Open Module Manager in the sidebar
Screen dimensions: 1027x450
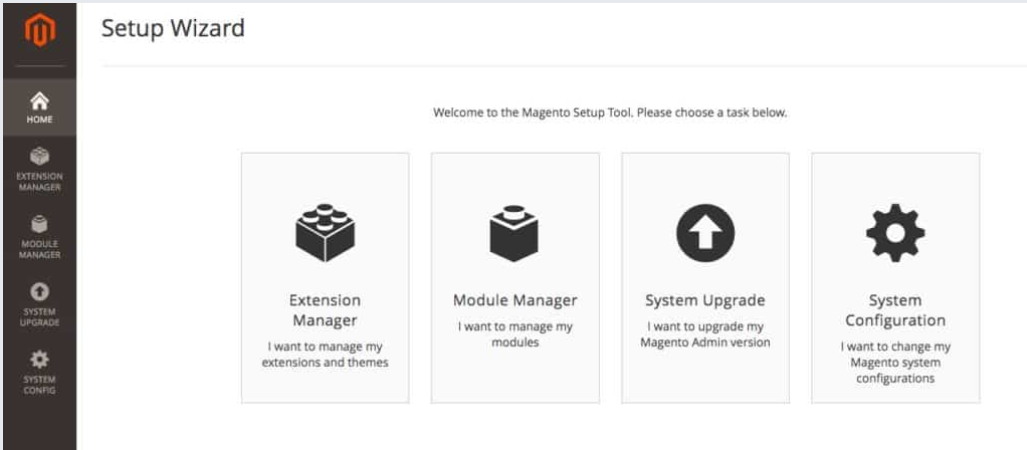coord(39,236)
